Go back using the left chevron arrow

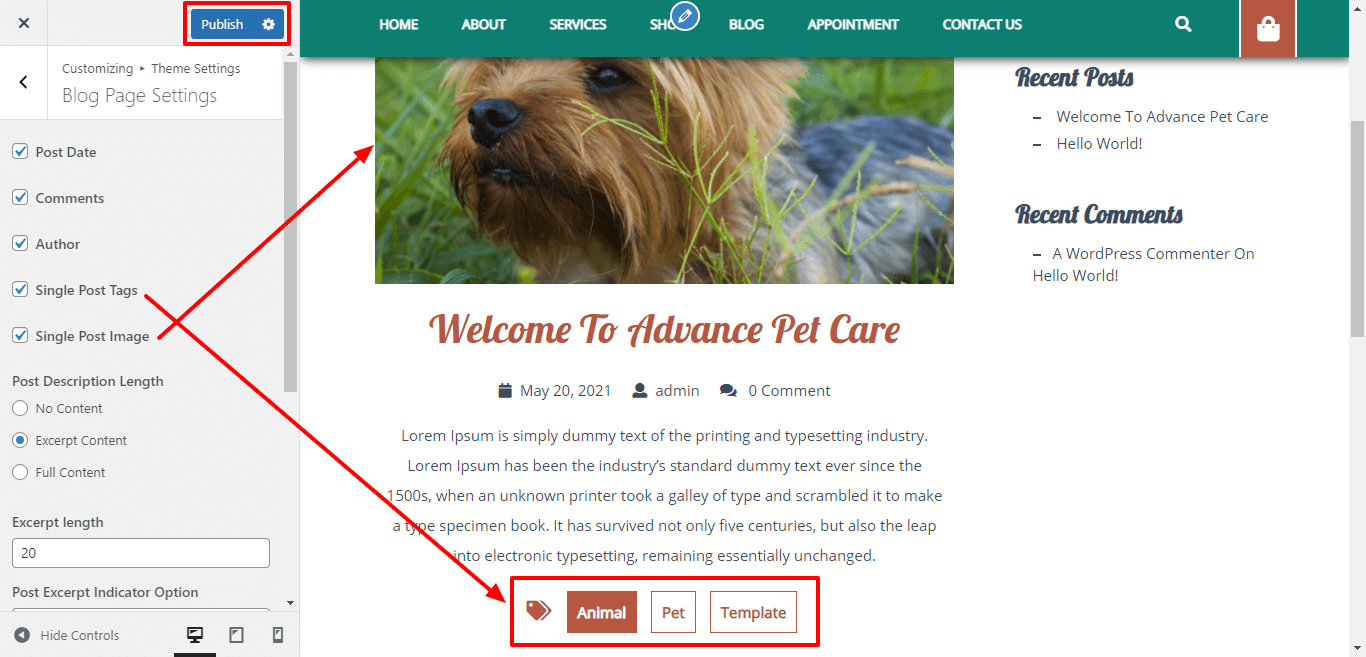coord(24,82)
